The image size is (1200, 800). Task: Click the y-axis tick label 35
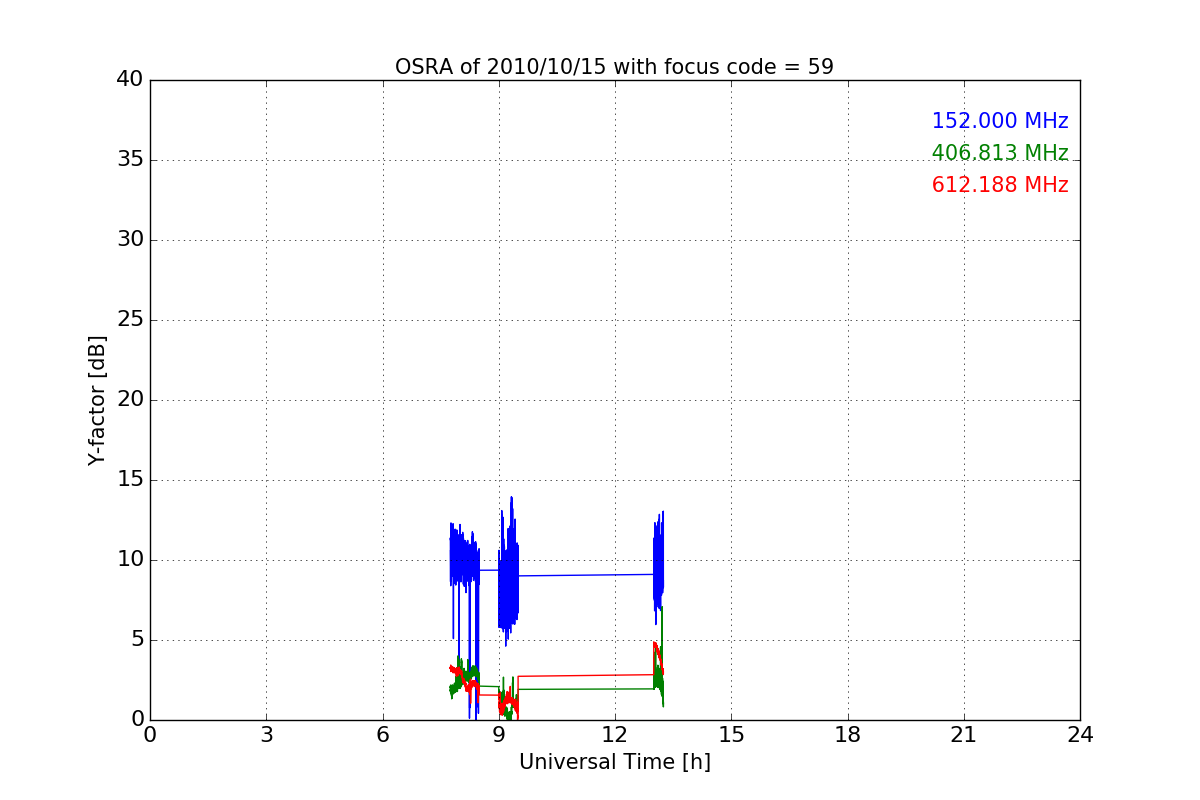point(130,160)
